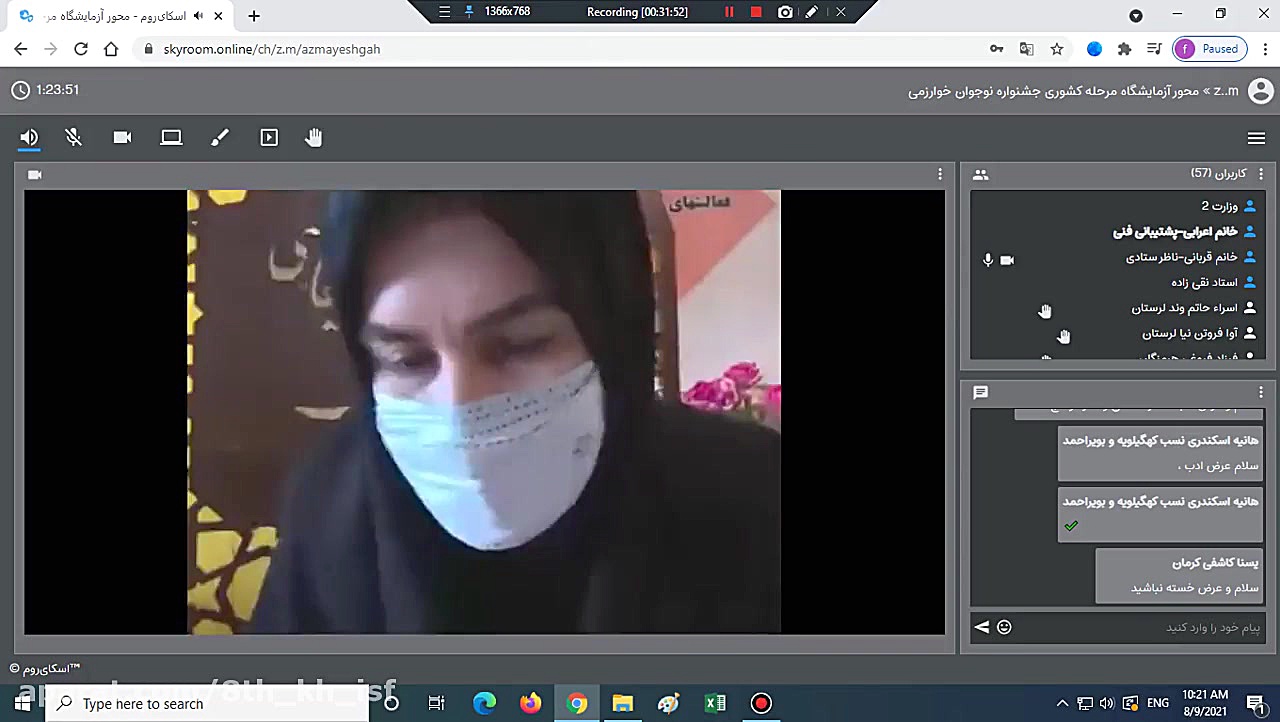Open the whiteboard brush tool

point(220,138)
